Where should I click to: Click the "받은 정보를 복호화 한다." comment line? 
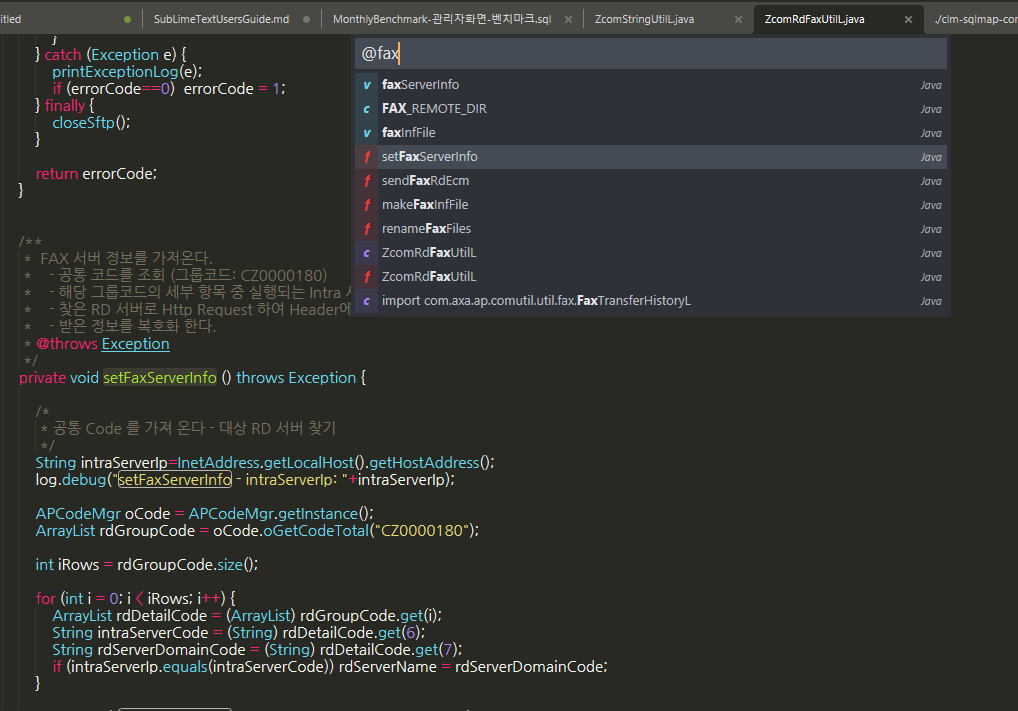(137, 326)
